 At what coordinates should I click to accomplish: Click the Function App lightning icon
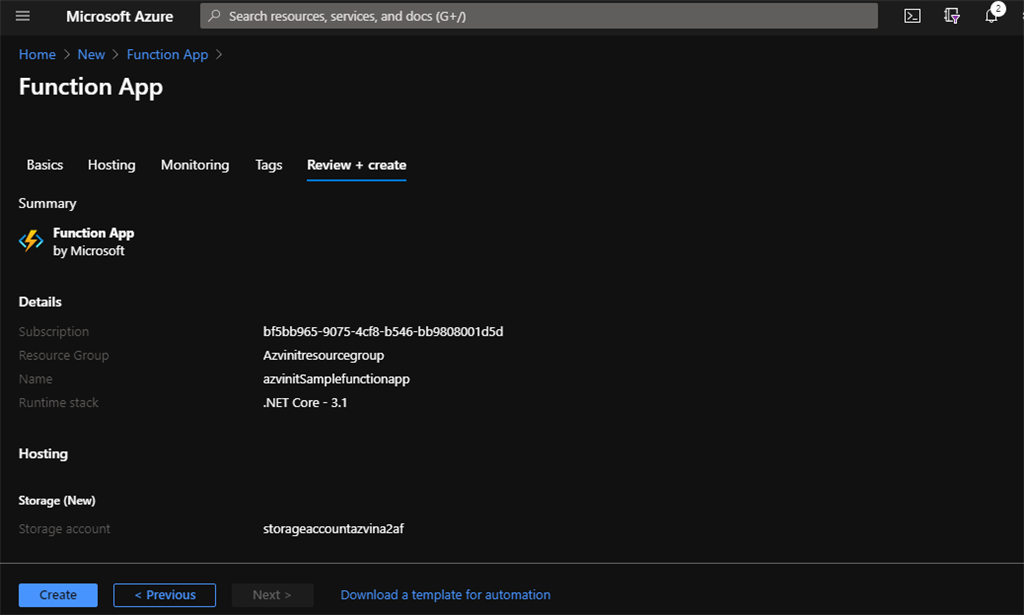click(30, 240)
